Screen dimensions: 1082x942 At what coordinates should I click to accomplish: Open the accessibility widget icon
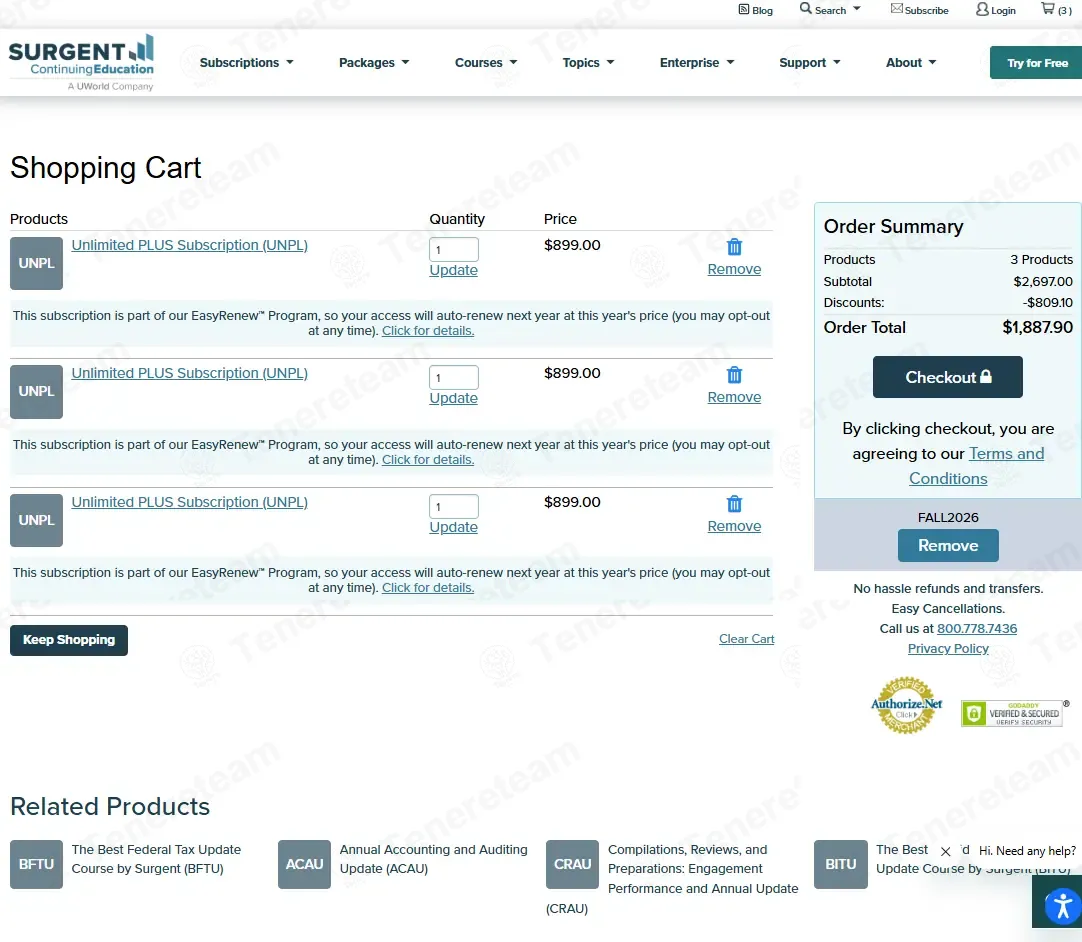click(x=1063, y=906)
